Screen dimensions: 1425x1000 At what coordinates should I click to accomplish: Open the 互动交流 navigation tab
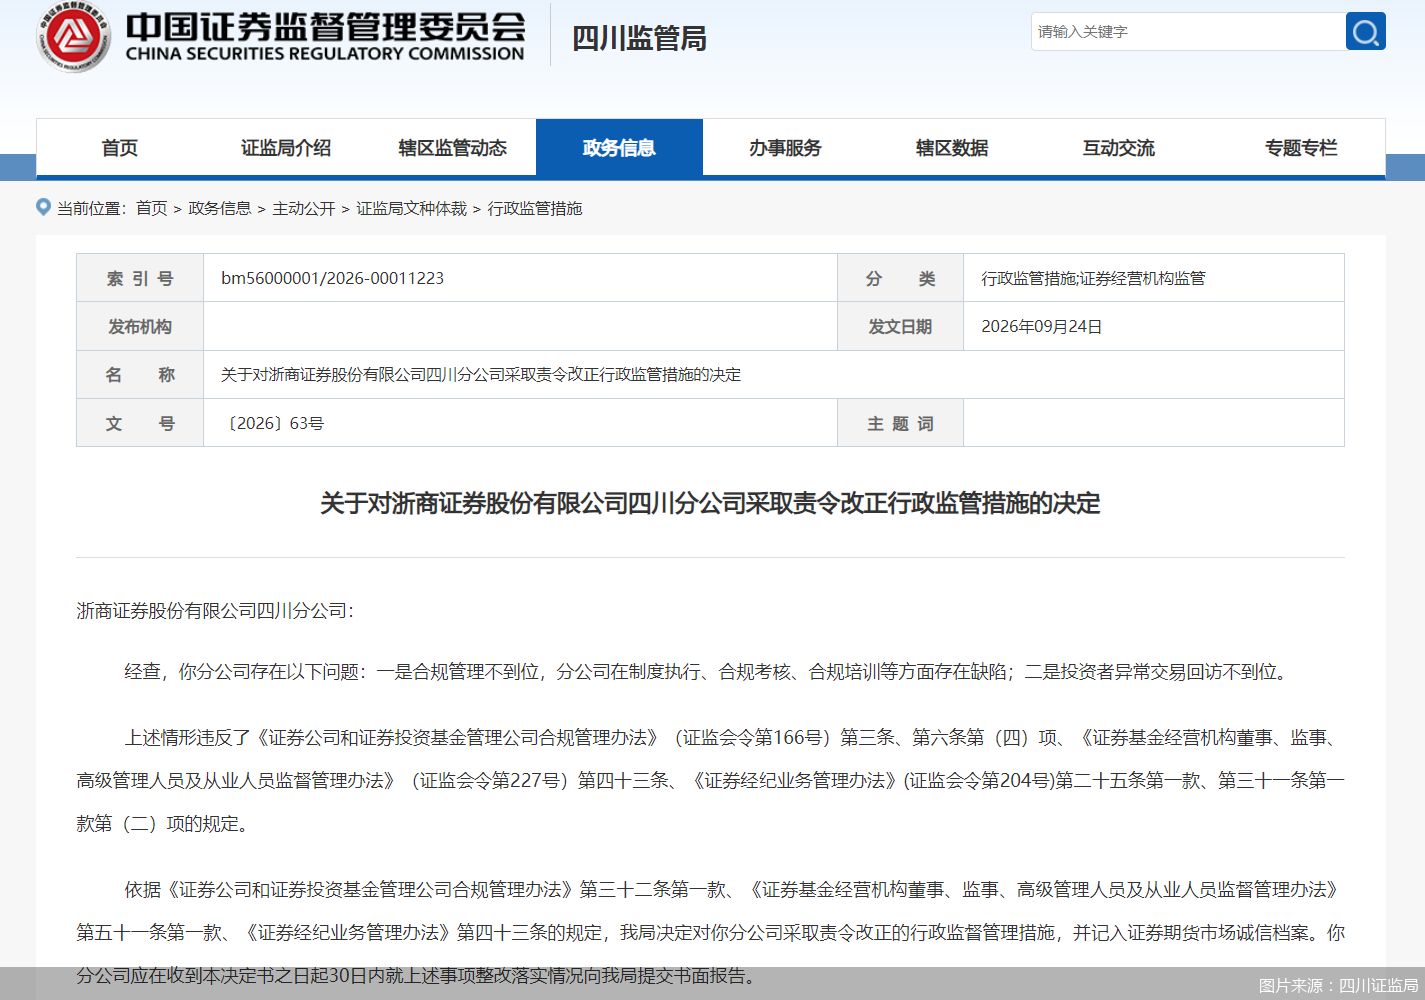[x=1119, y=148]
